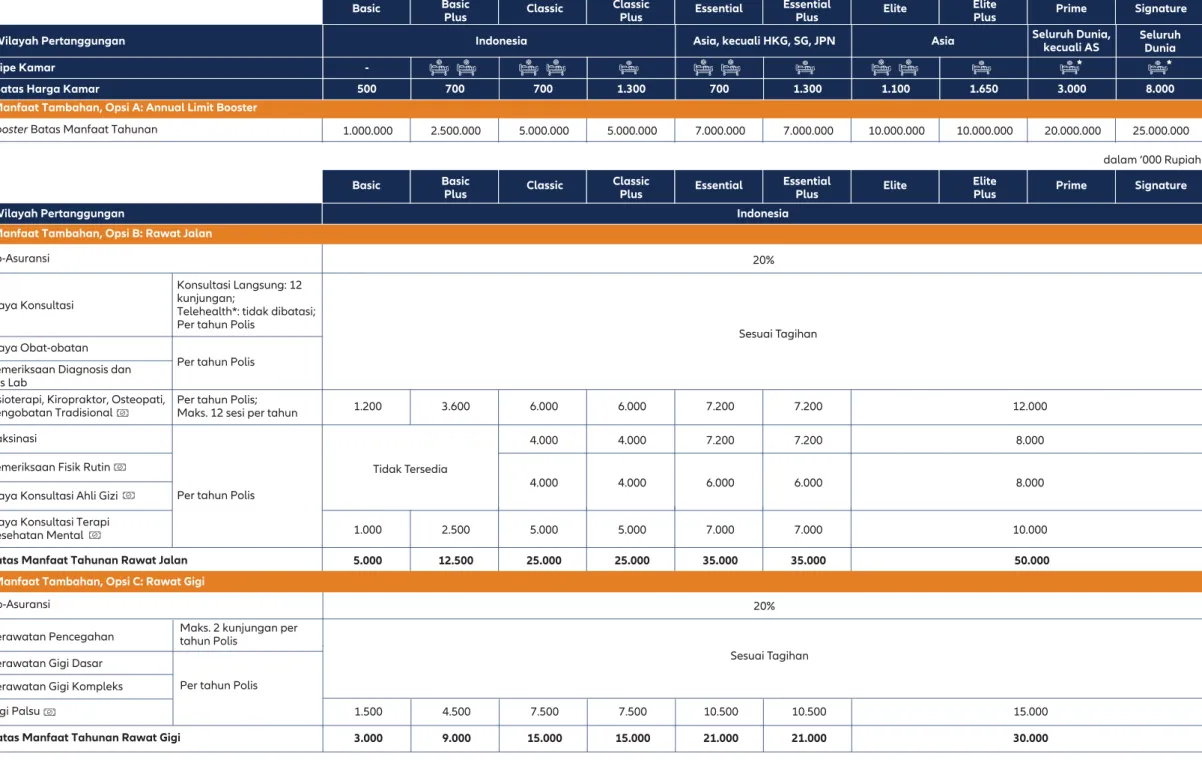Click the 4.500 Gigi Palsu value for Basic Plus
This screenshot has width=1202, height=760.
coord(455,712)
